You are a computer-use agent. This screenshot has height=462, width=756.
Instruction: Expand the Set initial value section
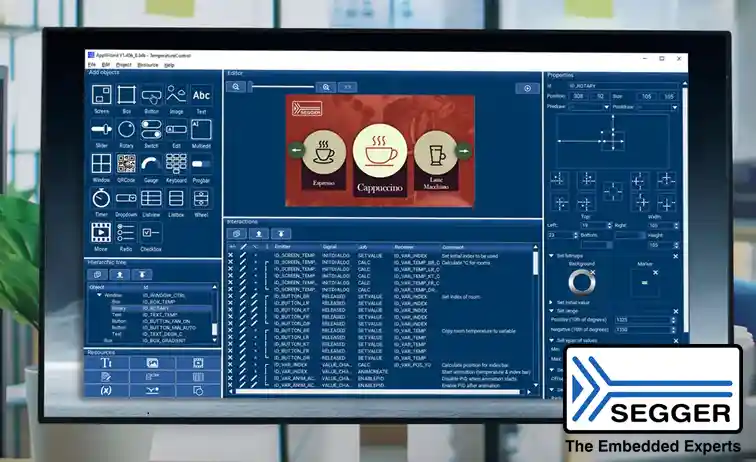(551, 302)
